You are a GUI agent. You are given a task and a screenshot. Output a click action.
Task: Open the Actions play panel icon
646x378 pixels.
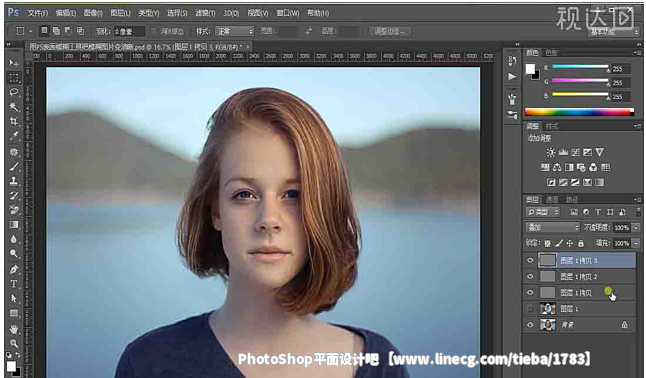point(512,77)
